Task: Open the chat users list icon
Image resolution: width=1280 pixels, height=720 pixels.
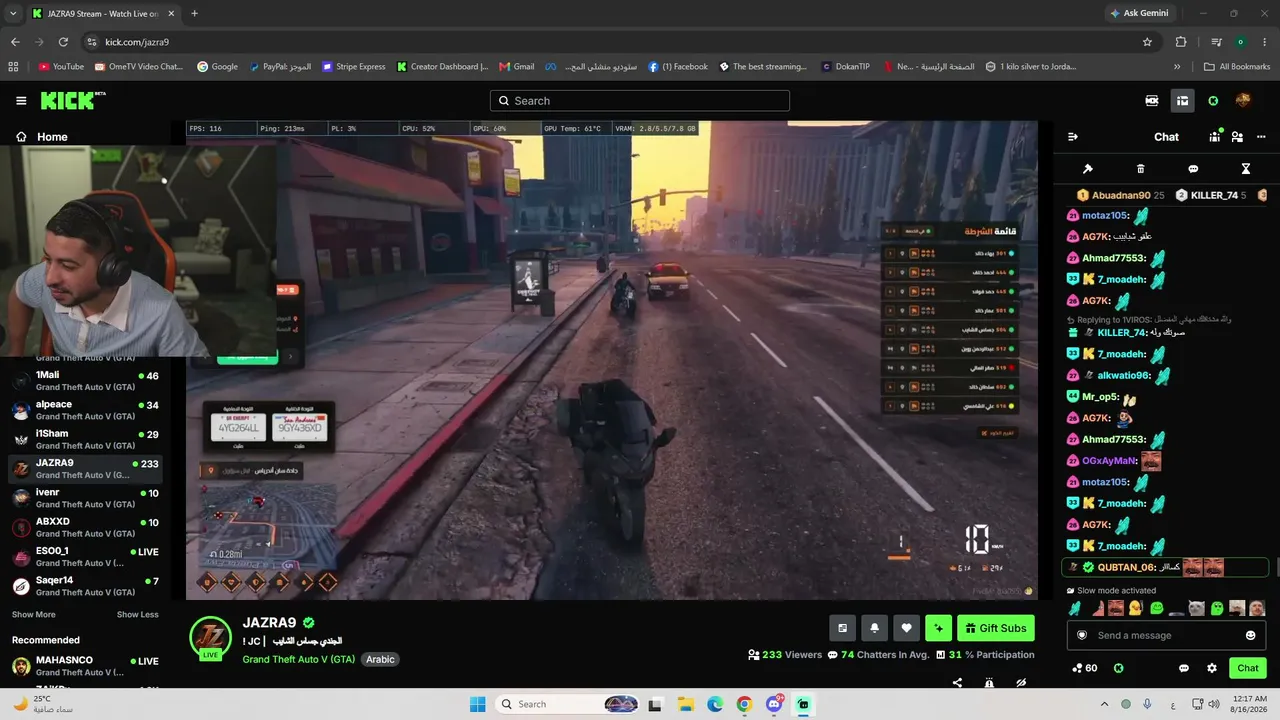Action: coord(1237,137)
